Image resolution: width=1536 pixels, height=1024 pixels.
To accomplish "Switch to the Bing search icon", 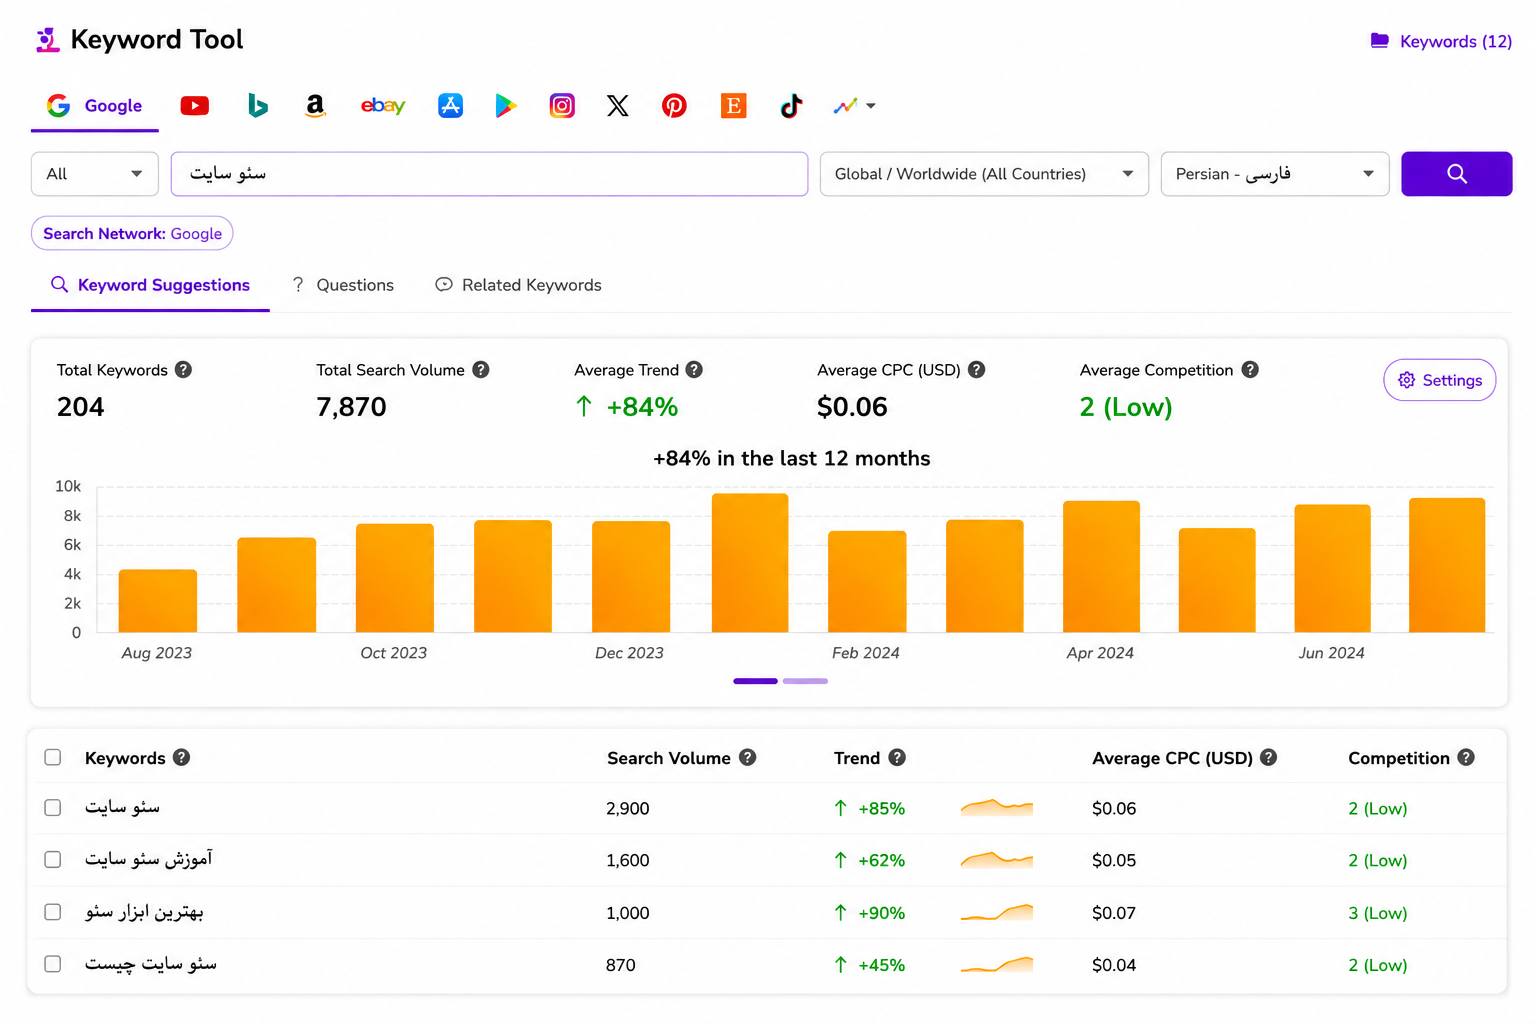I will click(257, 105).
